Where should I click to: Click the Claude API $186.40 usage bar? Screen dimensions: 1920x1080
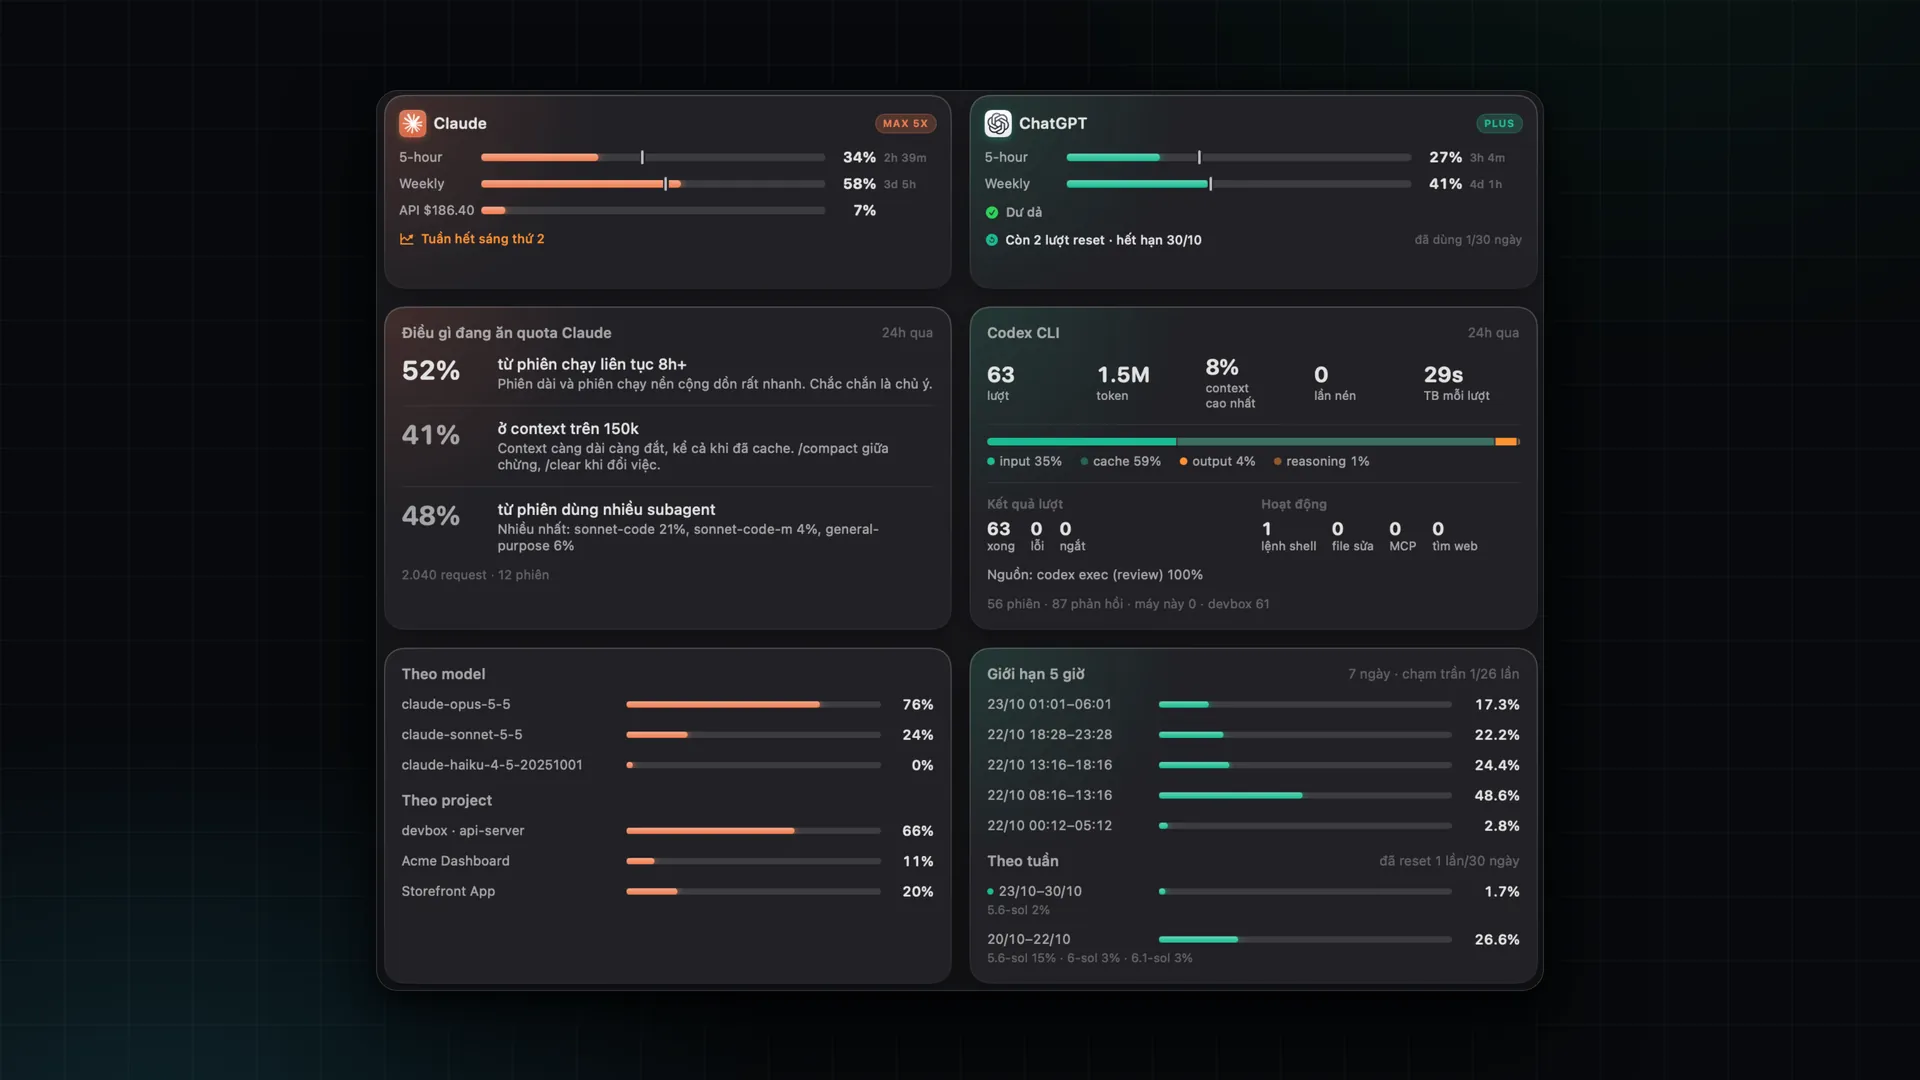[x=653, y=210]
